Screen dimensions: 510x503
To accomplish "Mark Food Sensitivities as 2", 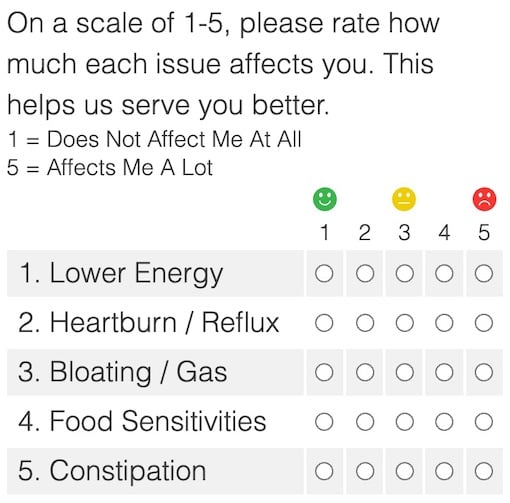I will click(365, 422).
